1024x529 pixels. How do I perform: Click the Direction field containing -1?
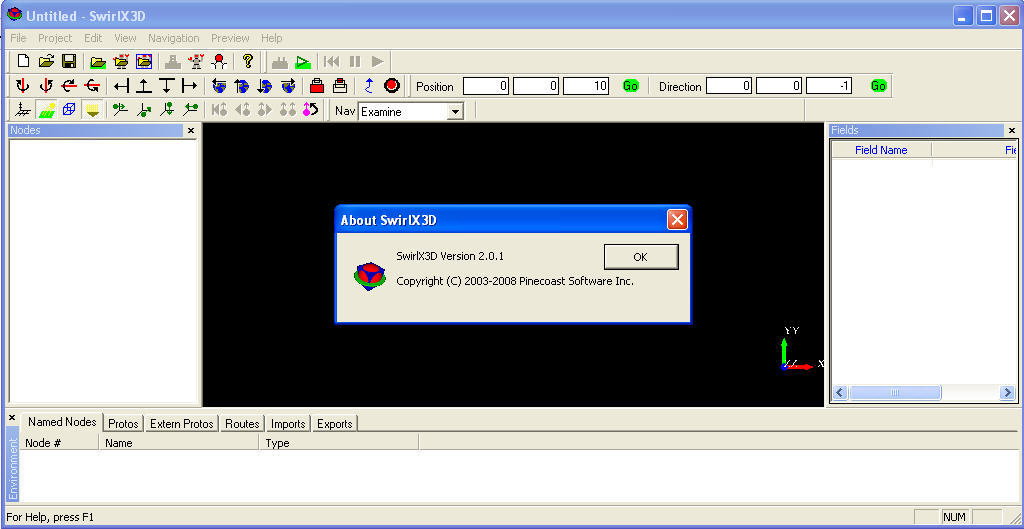829,86
